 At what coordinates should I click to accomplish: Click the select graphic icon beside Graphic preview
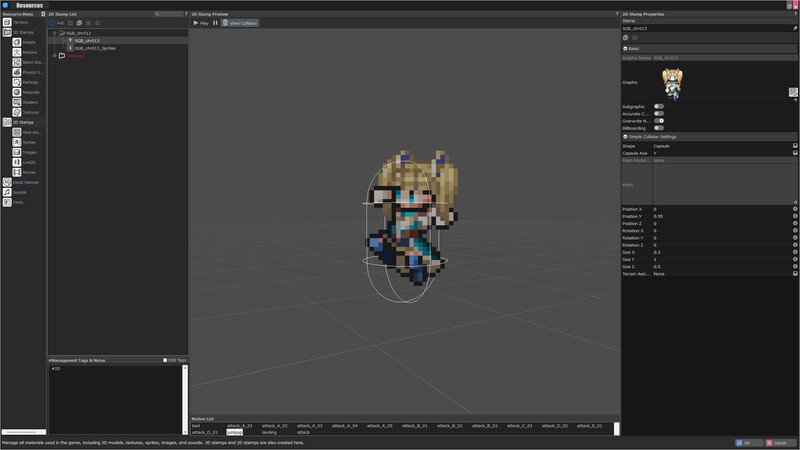[793, 92]
